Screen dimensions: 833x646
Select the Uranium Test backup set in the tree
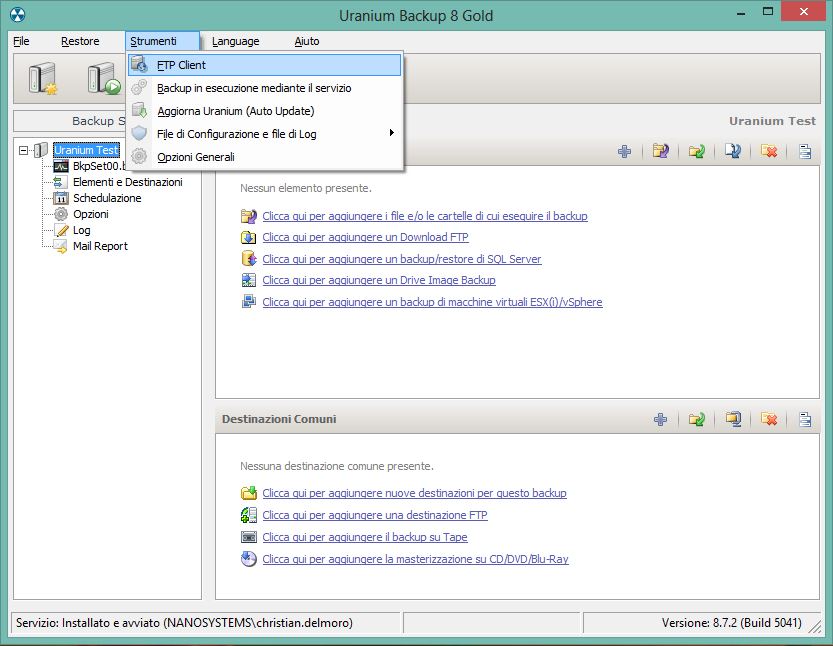coord(87,150)
